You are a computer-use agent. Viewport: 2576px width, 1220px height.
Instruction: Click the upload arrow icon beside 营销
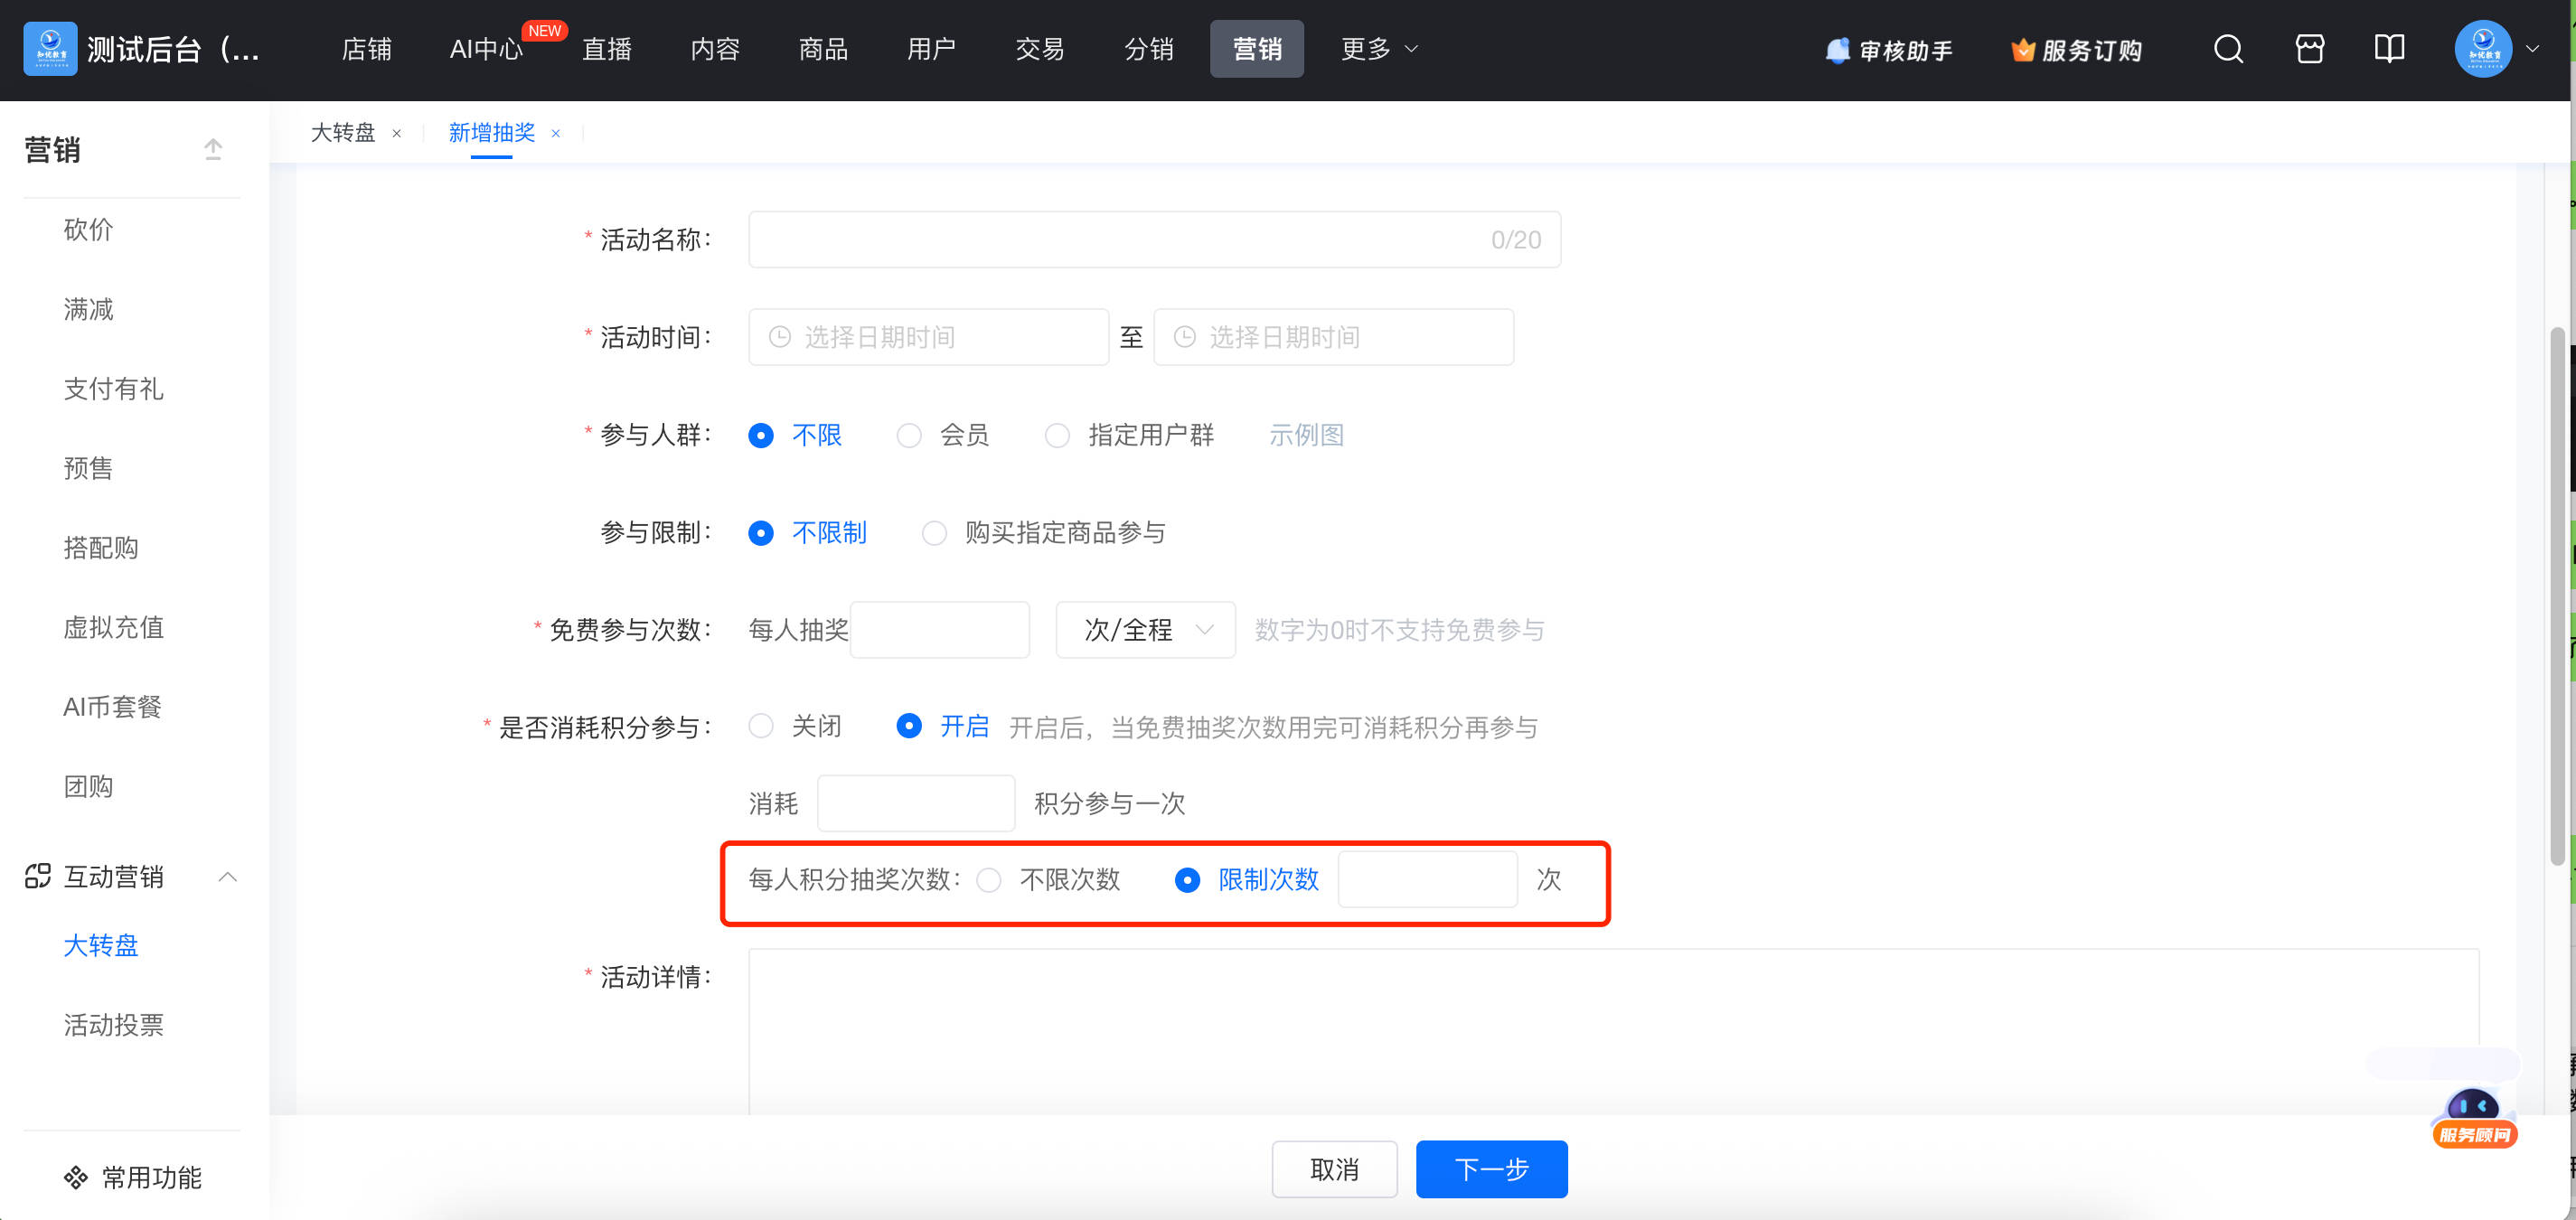(x=213, y=149)
